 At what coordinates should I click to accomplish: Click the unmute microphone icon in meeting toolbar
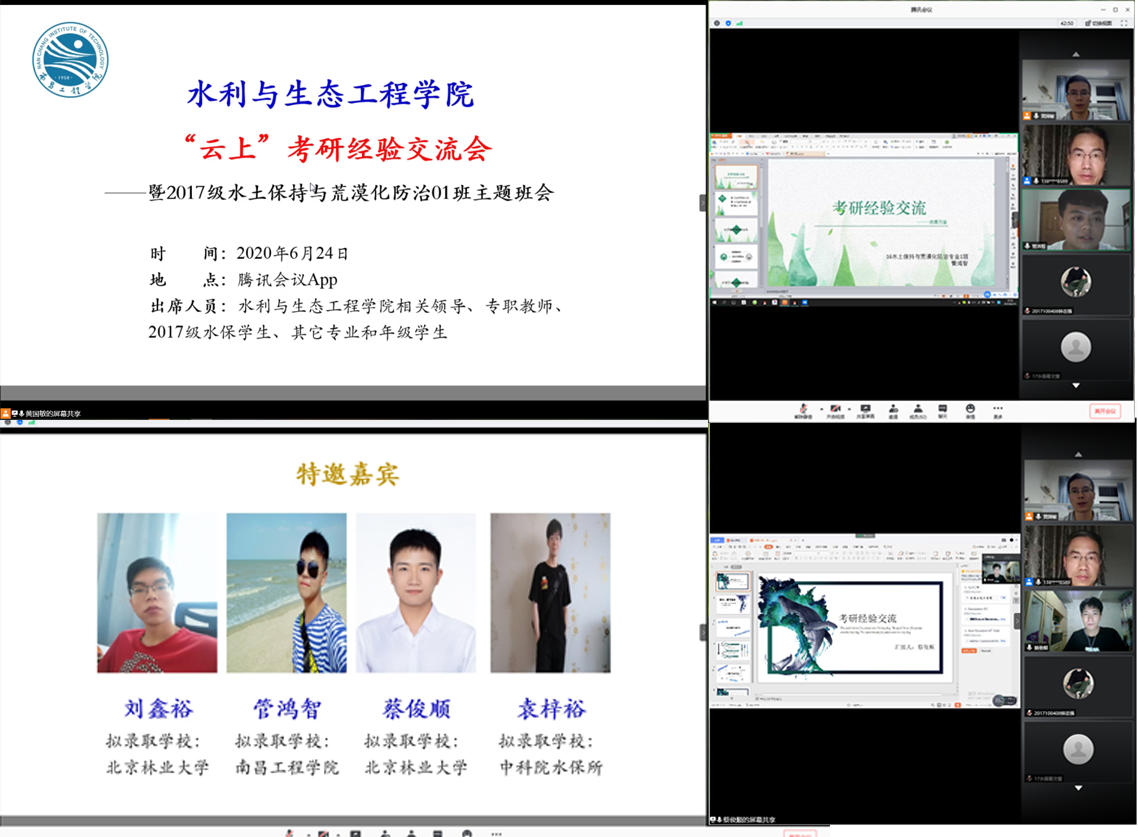tap(803, 410)
